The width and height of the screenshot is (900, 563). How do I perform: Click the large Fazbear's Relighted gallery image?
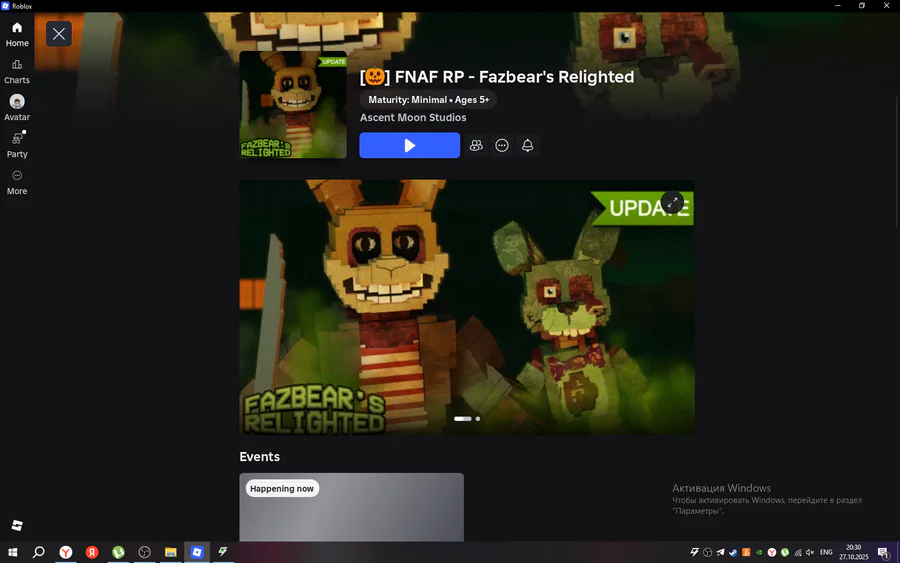(467, 307)
